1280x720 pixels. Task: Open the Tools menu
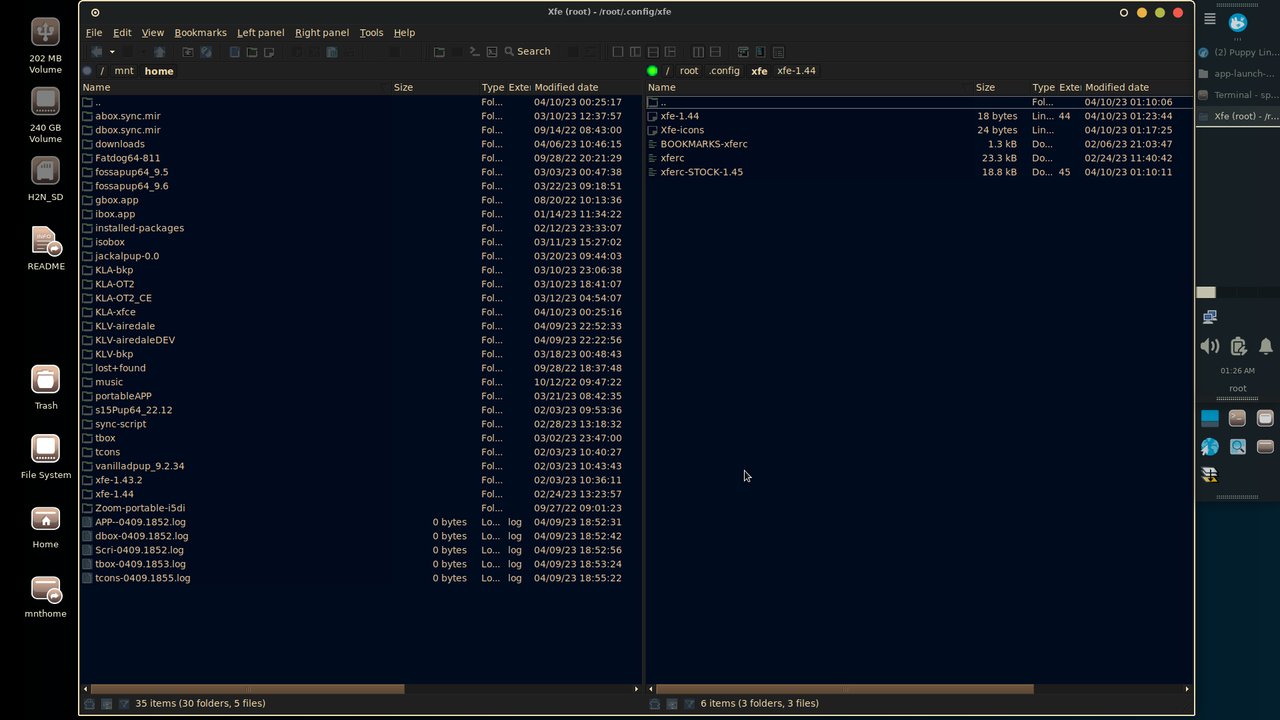click(x=371, y=32)
